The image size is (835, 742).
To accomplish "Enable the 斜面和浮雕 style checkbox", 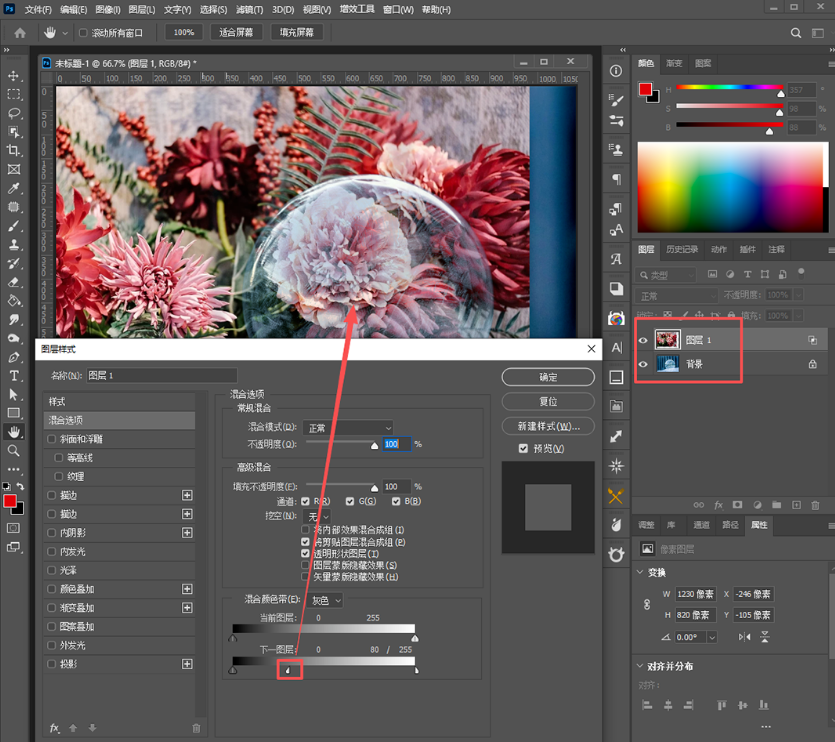I will [52, 439].
